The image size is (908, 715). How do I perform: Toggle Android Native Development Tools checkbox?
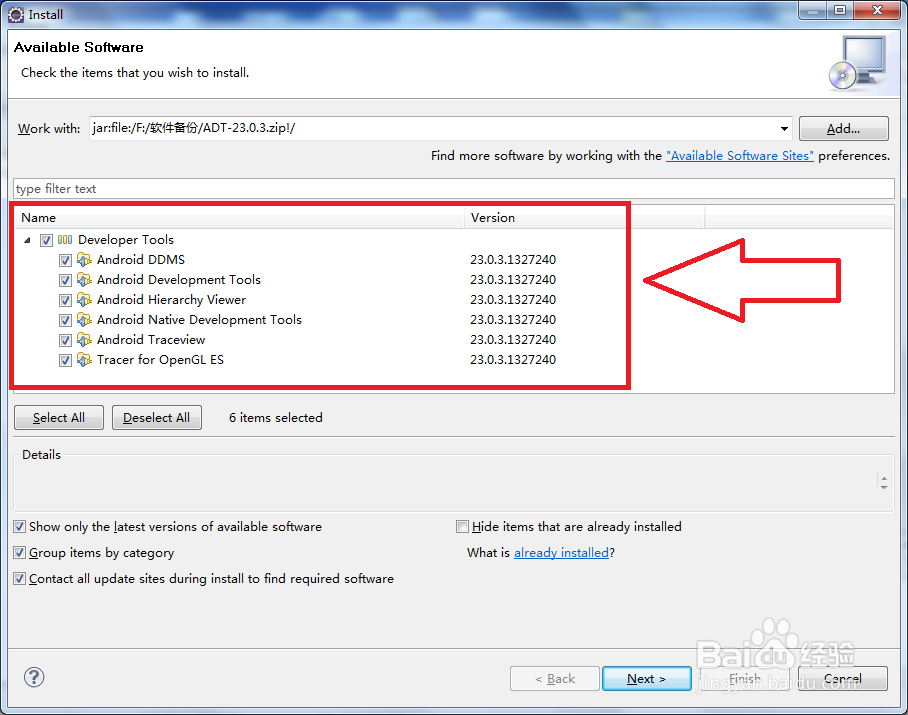(65, 320)
